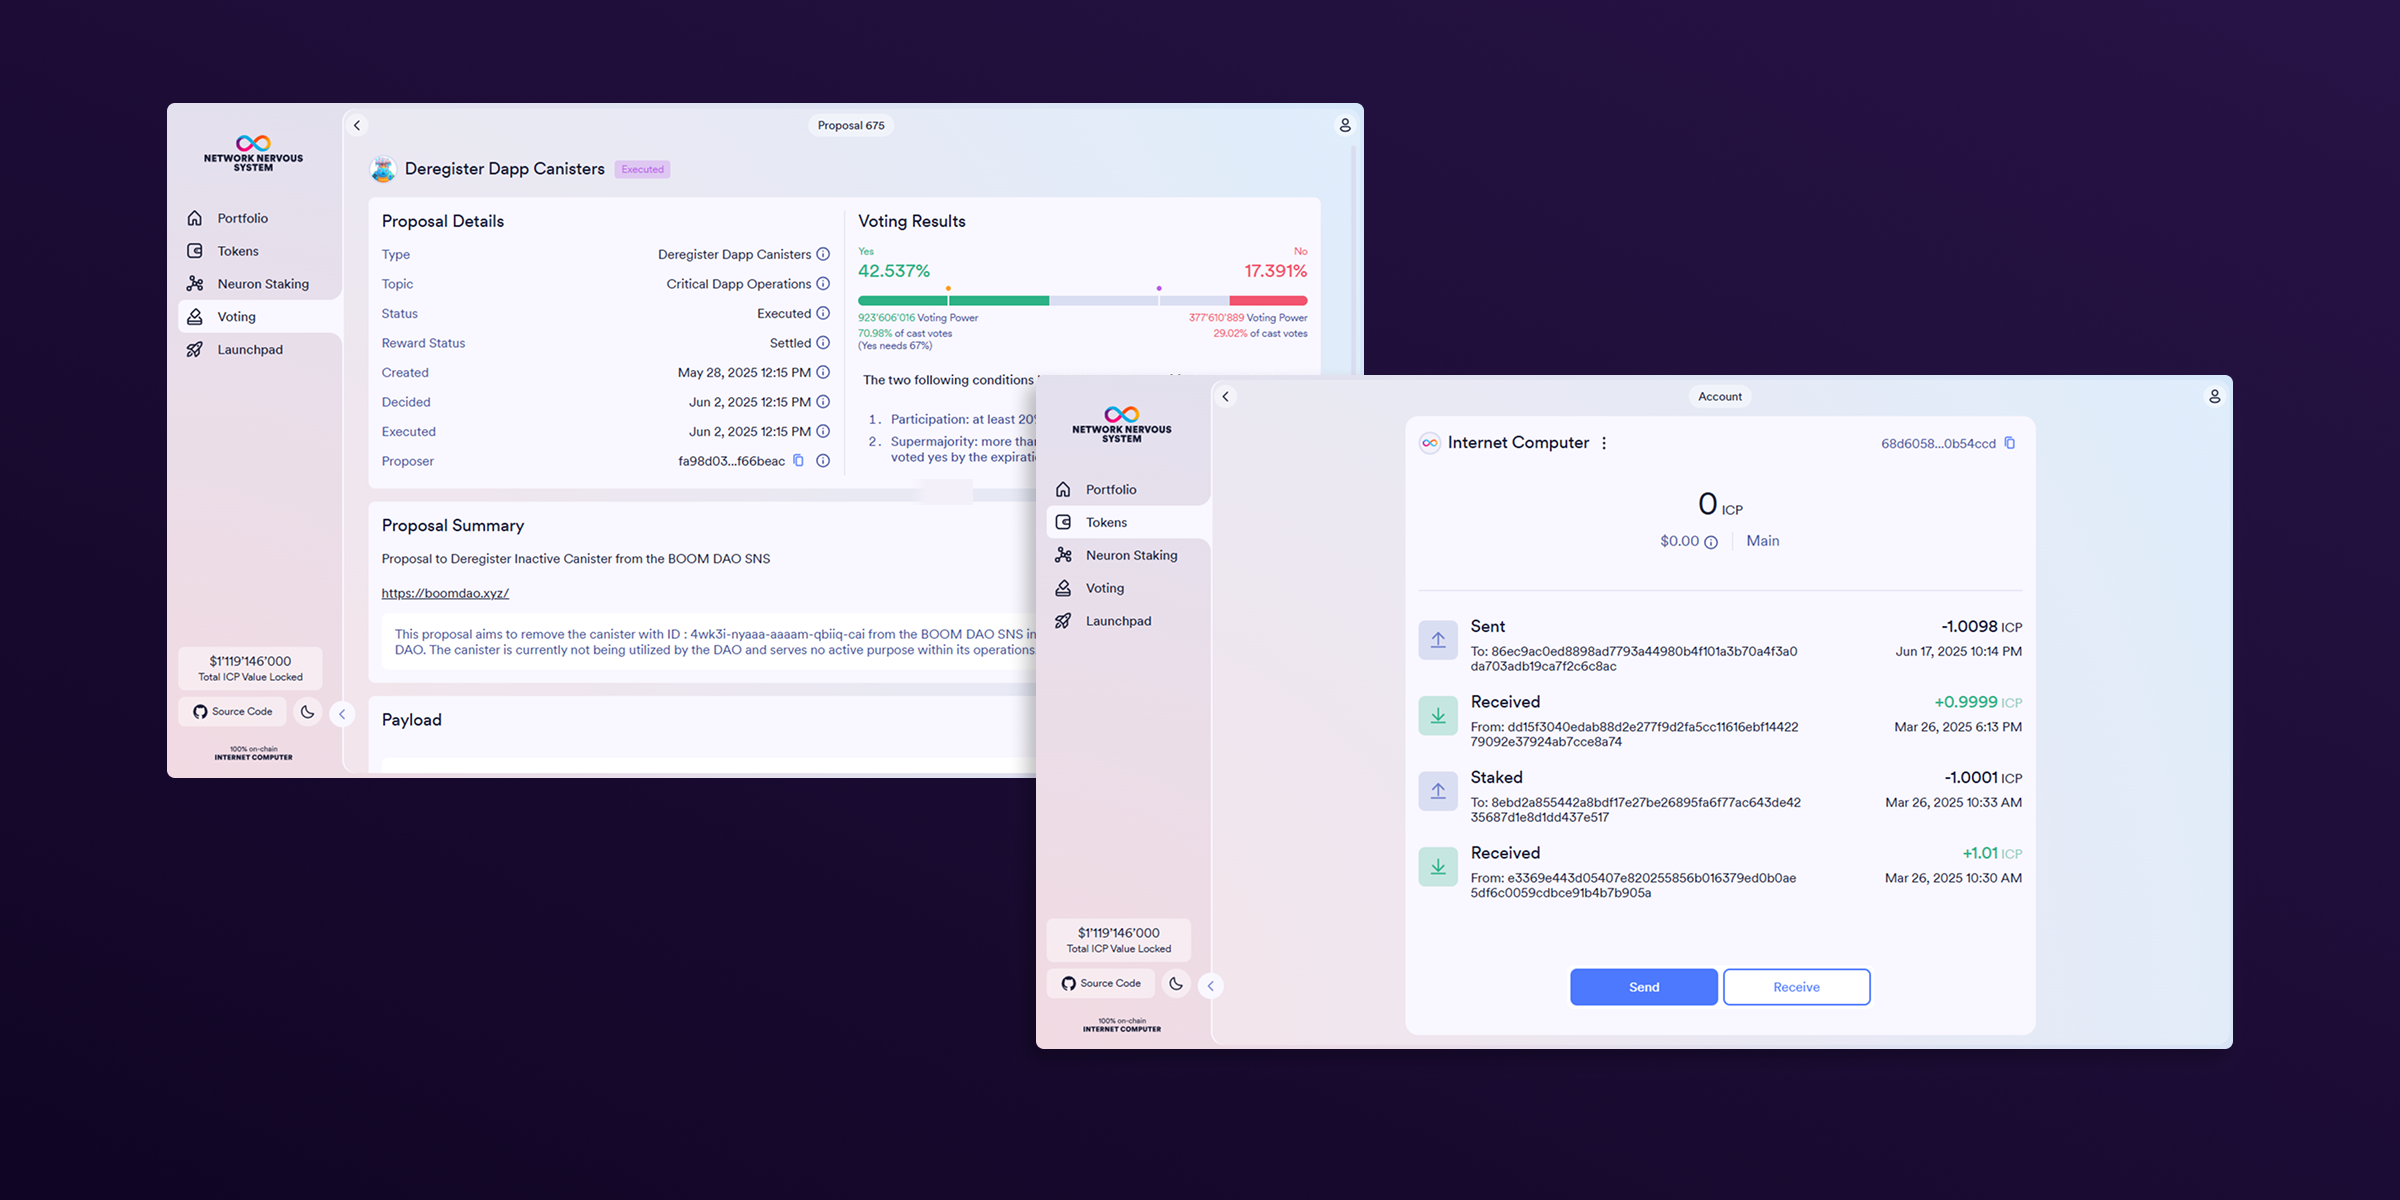This screenshot has width=2400, height=1200.
Task: Select Launchpad in Account window sidebar
Action: [1117, 621]
